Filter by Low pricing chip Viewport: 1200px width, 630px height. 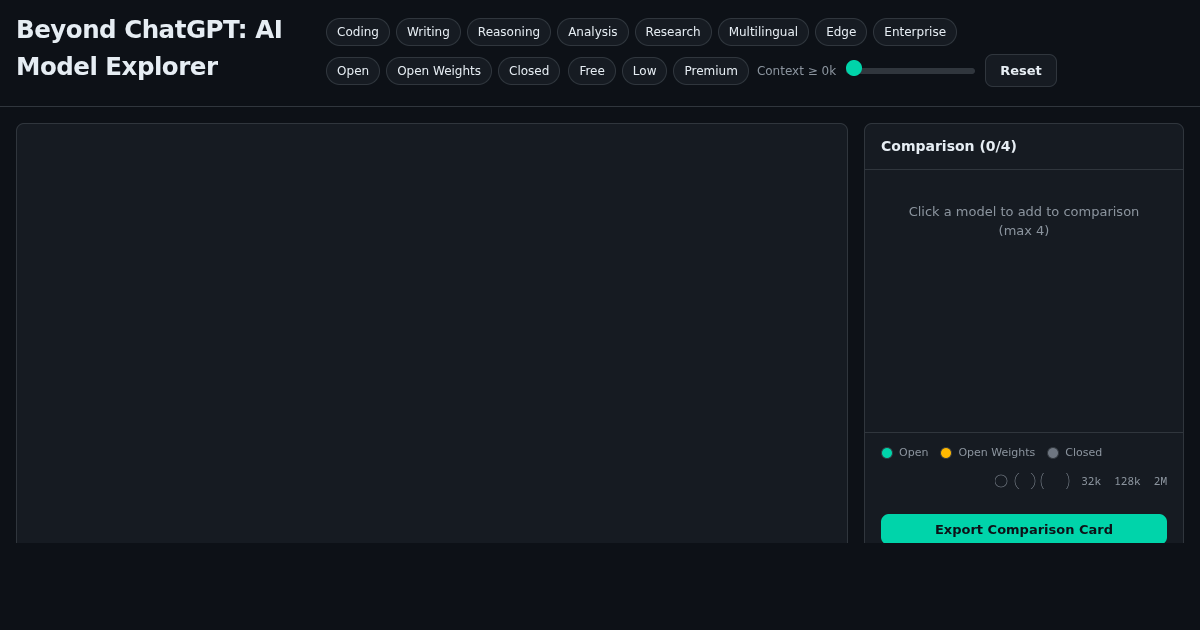click(x=644, y=71)
